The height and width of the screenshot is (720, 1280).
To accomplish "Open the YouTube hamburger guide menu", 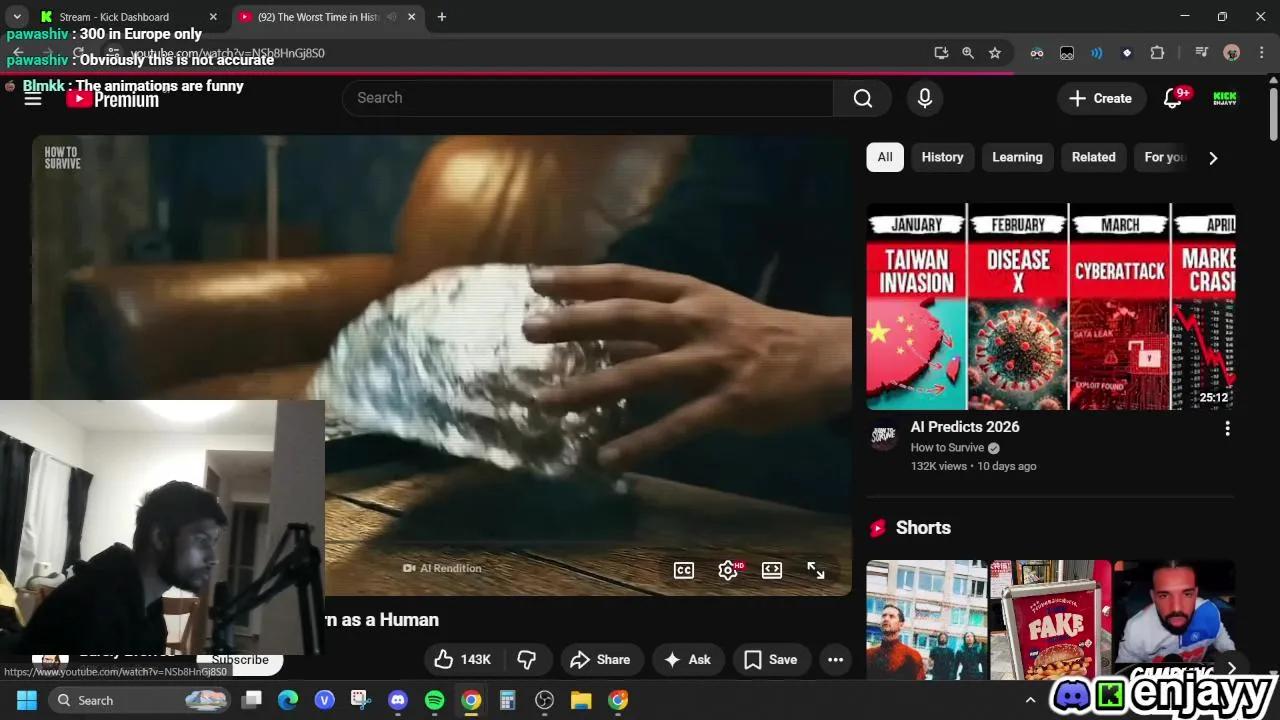I will 33,98.
